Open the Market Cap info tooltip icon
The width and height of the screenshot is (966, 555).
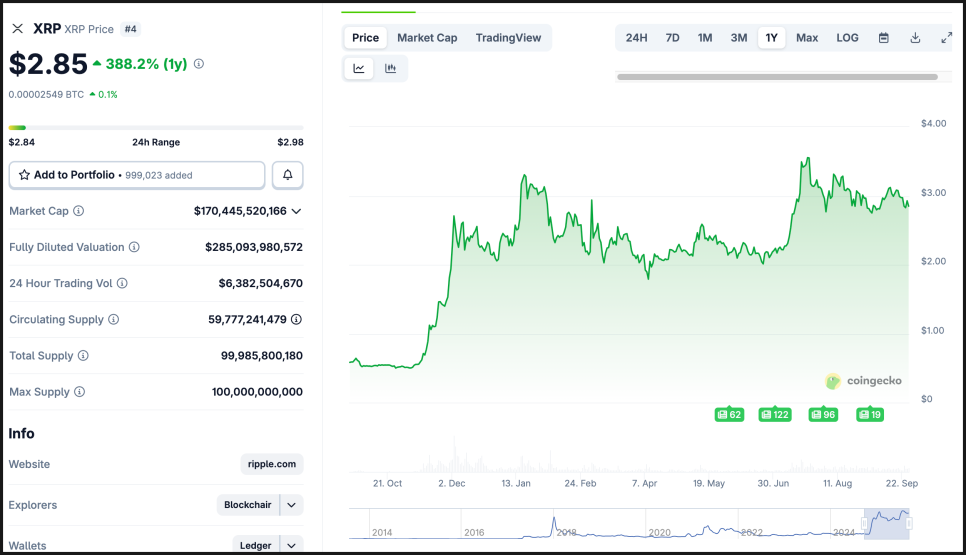click(x=79, y=211)
